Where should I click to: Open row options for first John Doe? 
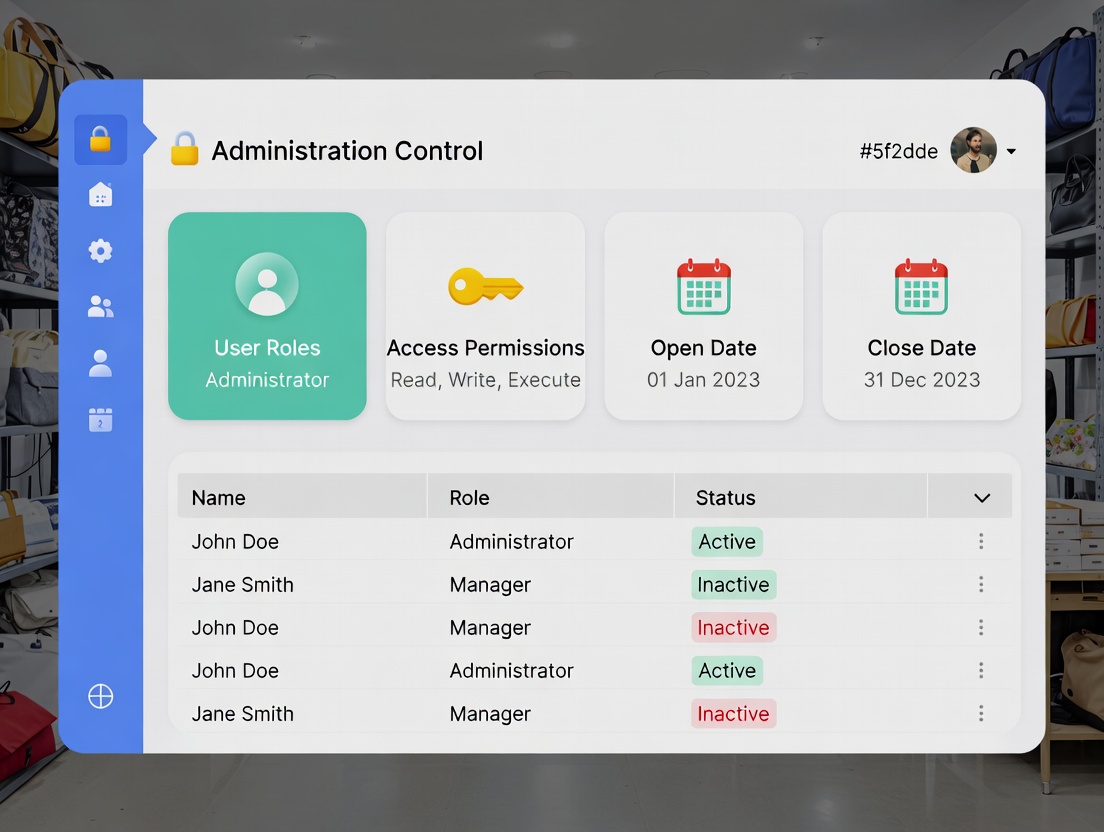981,541
